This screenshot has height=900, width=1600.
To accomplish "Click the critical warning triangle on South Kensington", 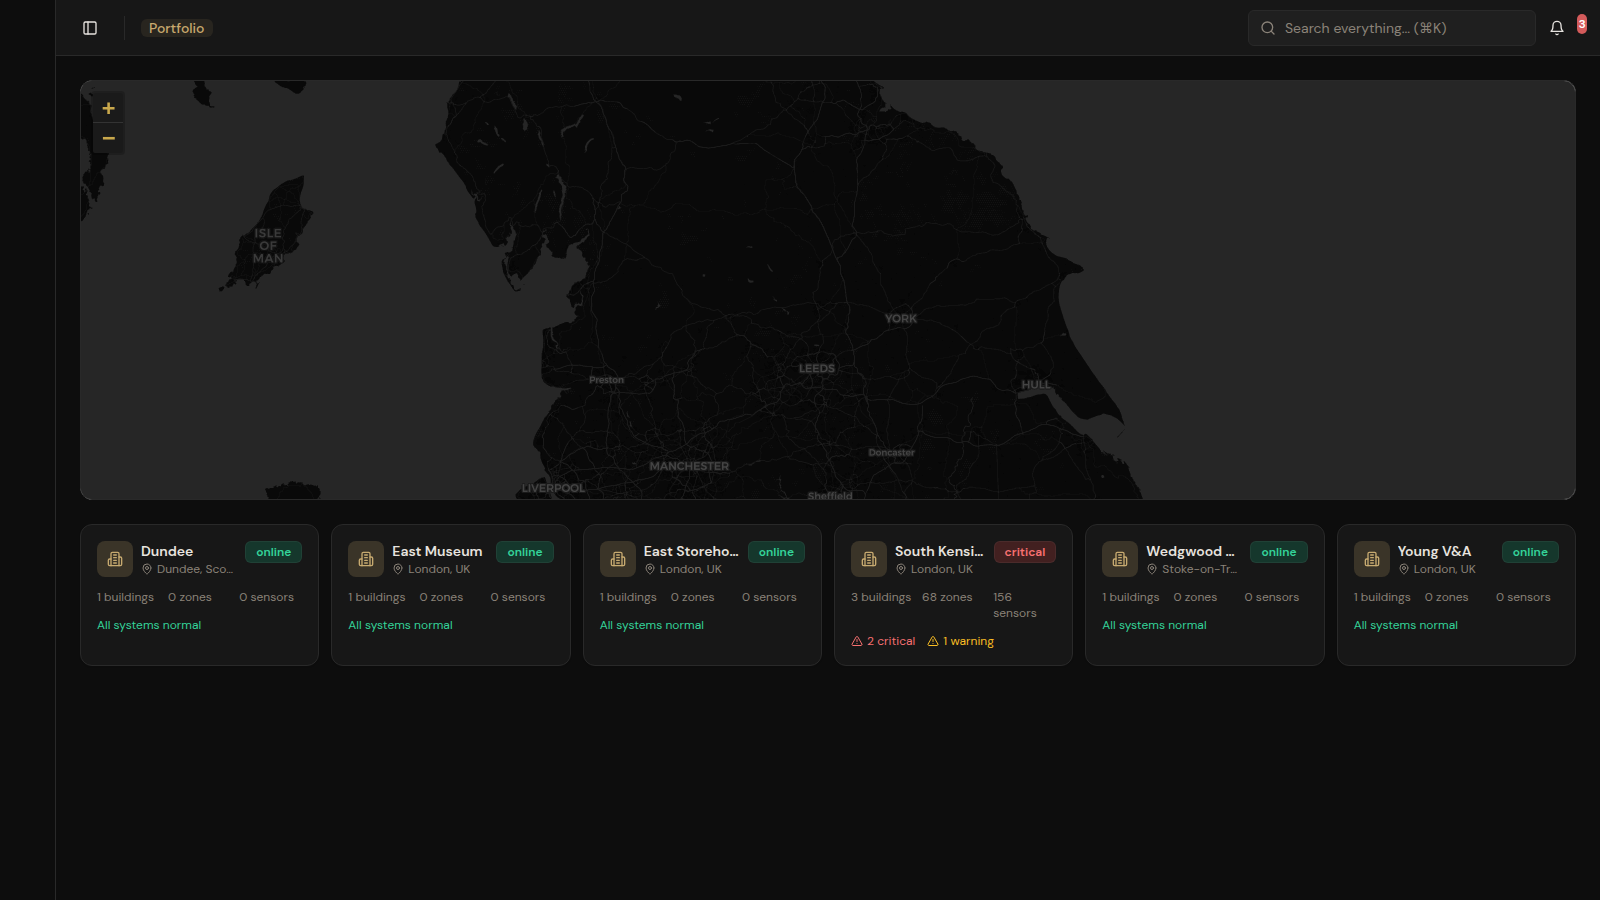I will pos(856,641).
